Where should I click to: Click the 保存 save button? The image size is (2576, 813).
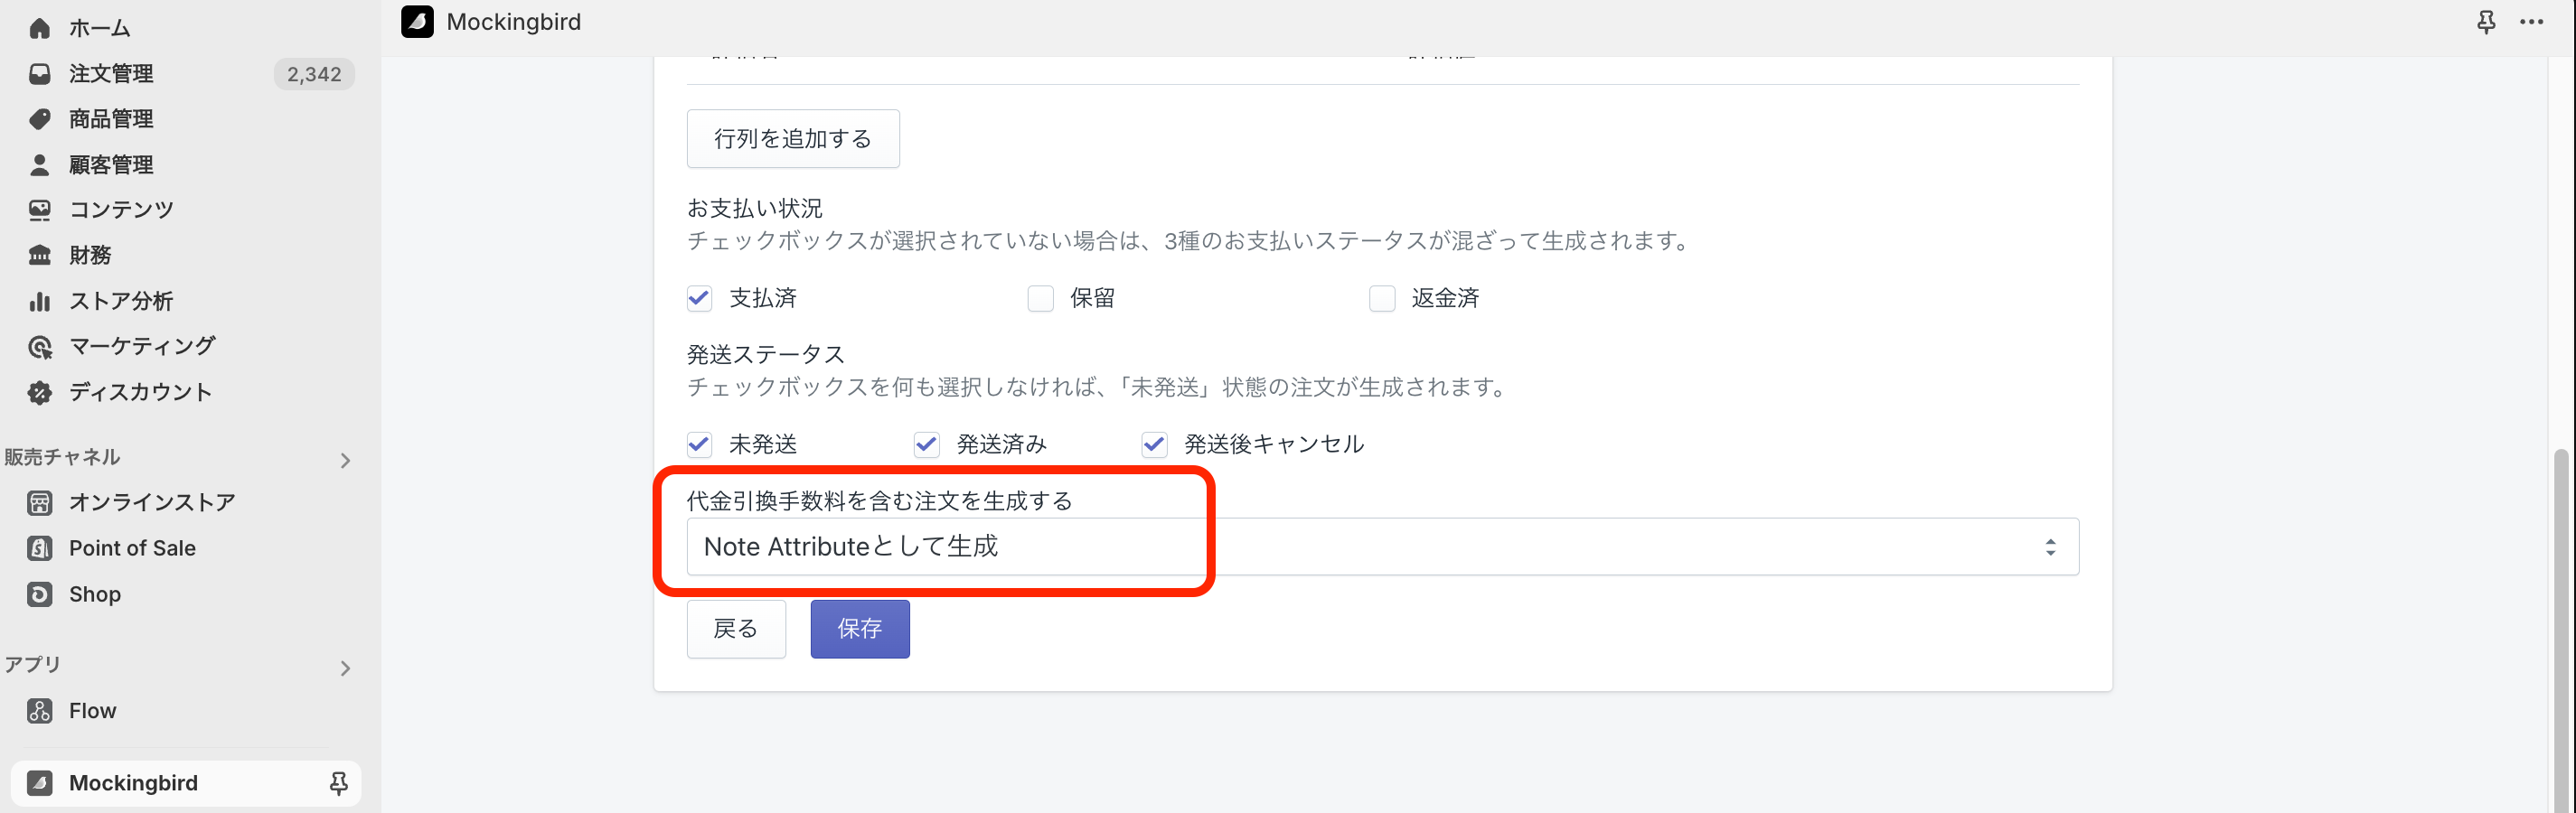[860, 629]
